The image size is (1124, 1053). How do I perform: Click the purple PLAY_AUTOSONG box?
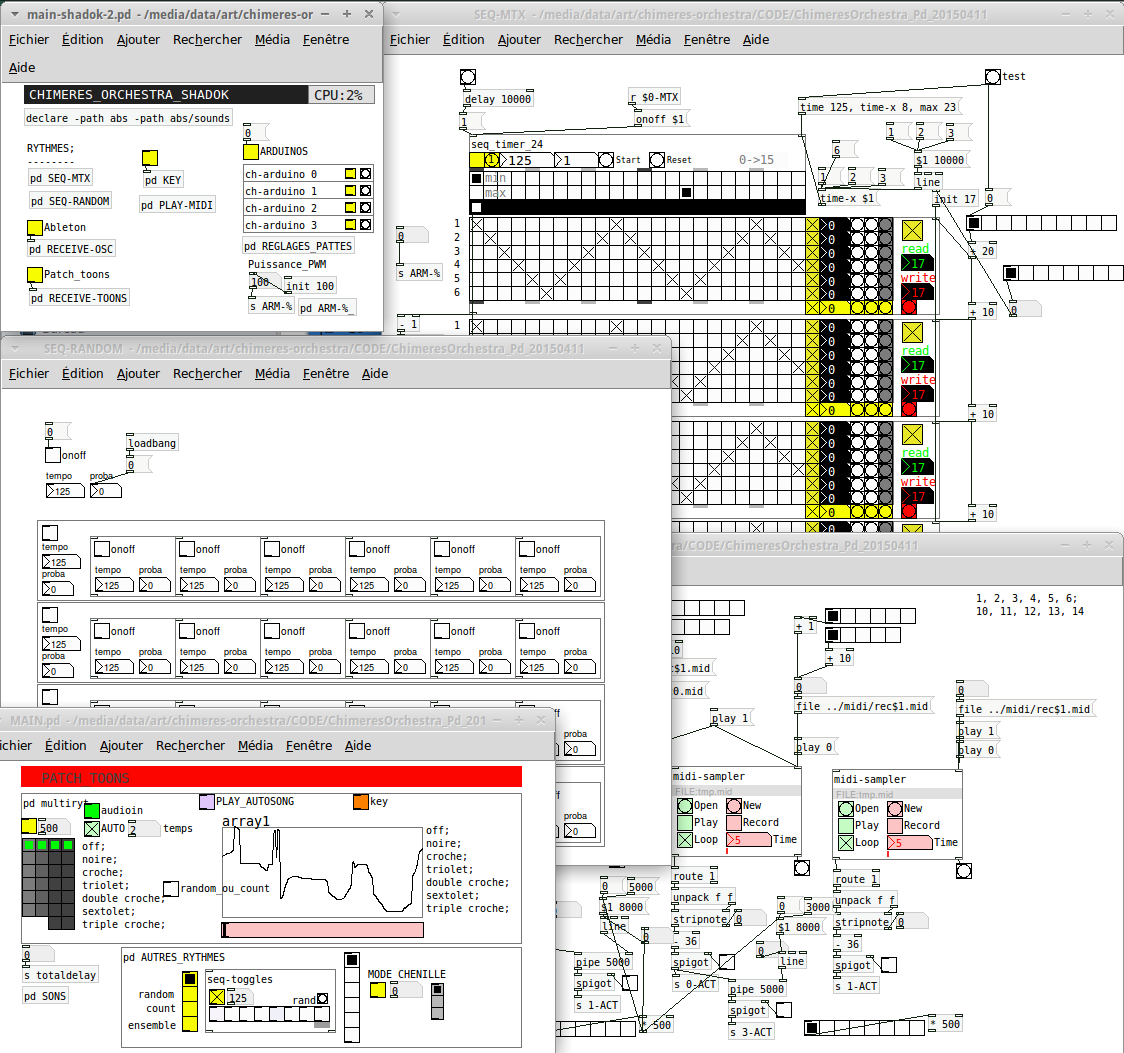(206, 801)
